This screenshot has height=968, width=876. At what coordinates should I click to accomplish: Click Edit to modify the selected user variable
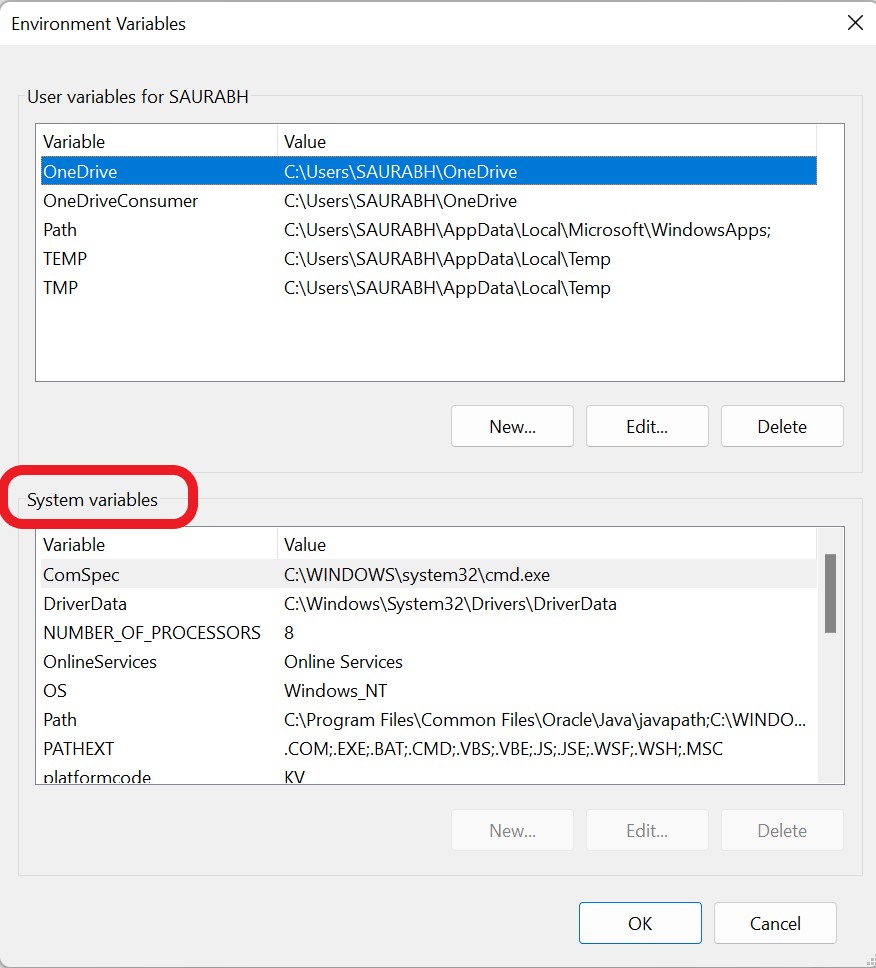[x=647, y=426]
